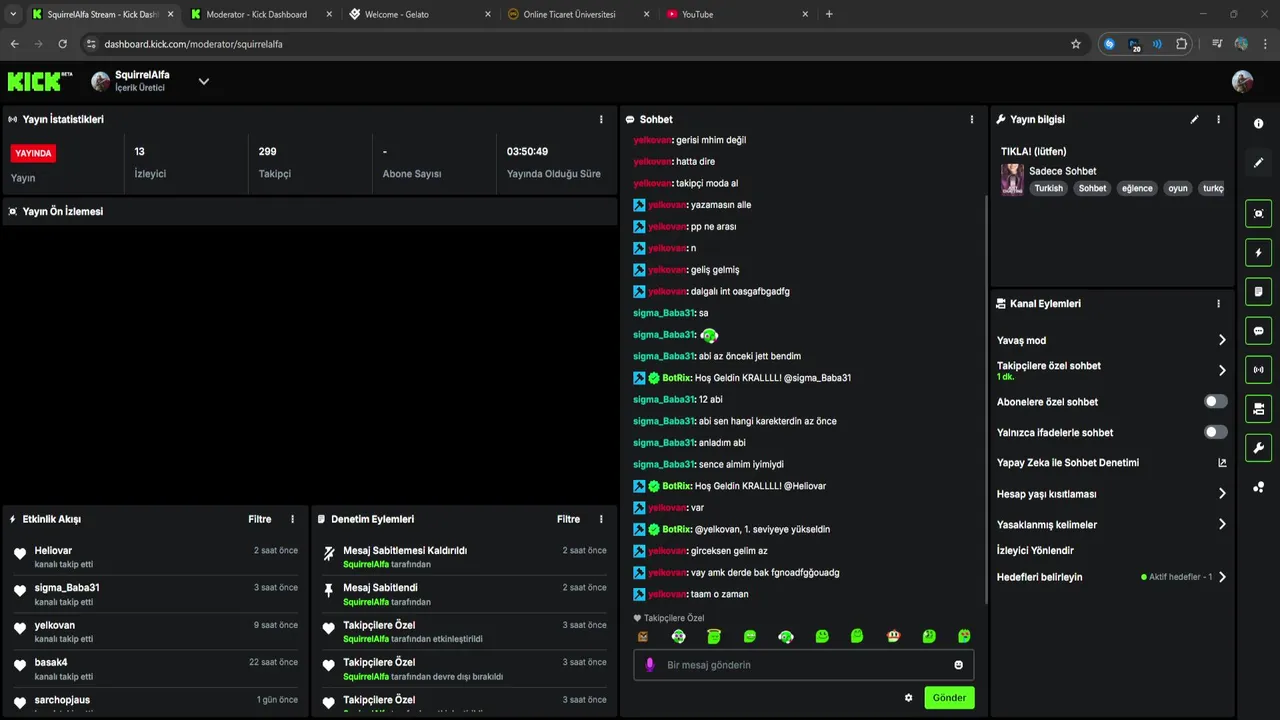The width and height of the screenshot is (1280, 720).
Task: Toggle the lightning activity feed sidebar icon
Action: [1258, 252]
